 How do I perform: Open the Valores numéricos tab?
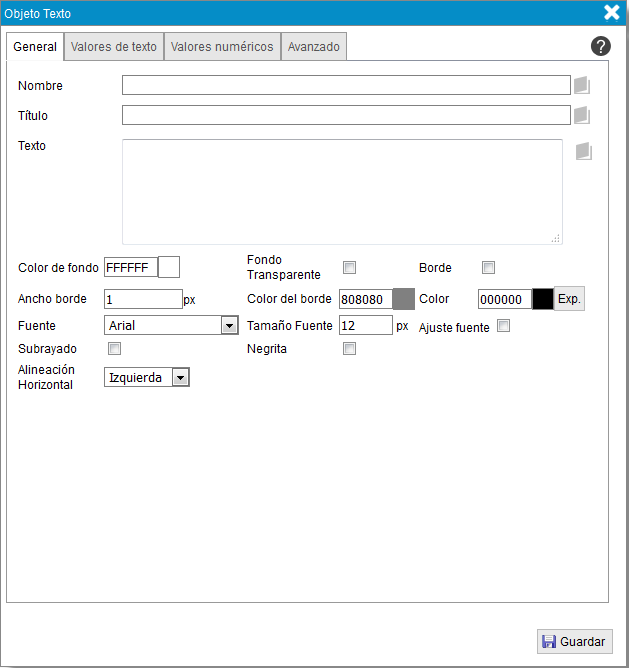coord(222,47)
